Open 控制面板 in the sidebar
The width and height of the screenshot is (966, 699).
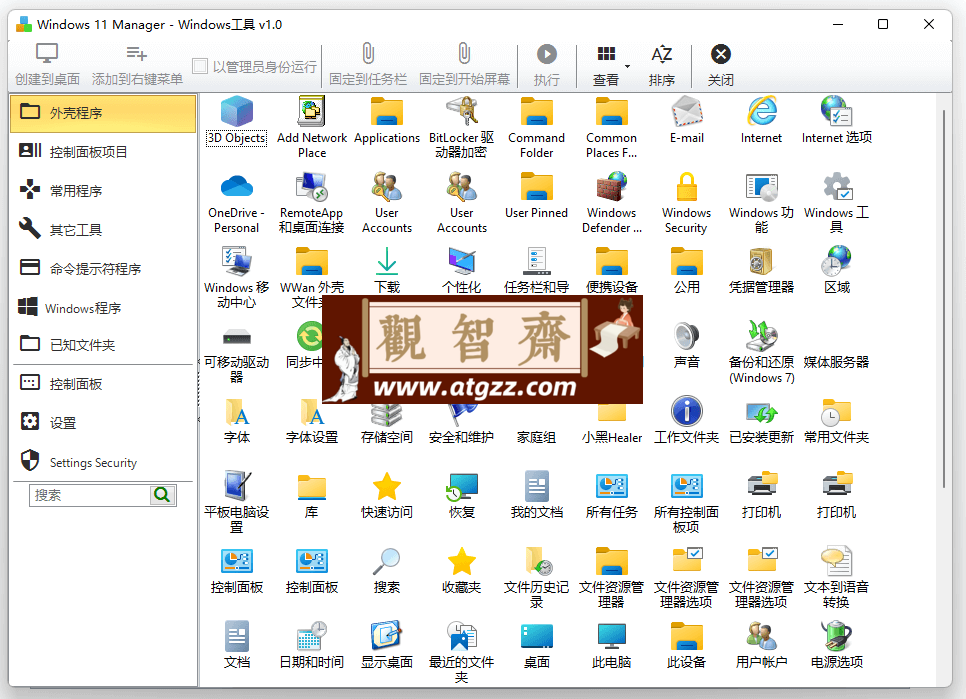point(103,384)
